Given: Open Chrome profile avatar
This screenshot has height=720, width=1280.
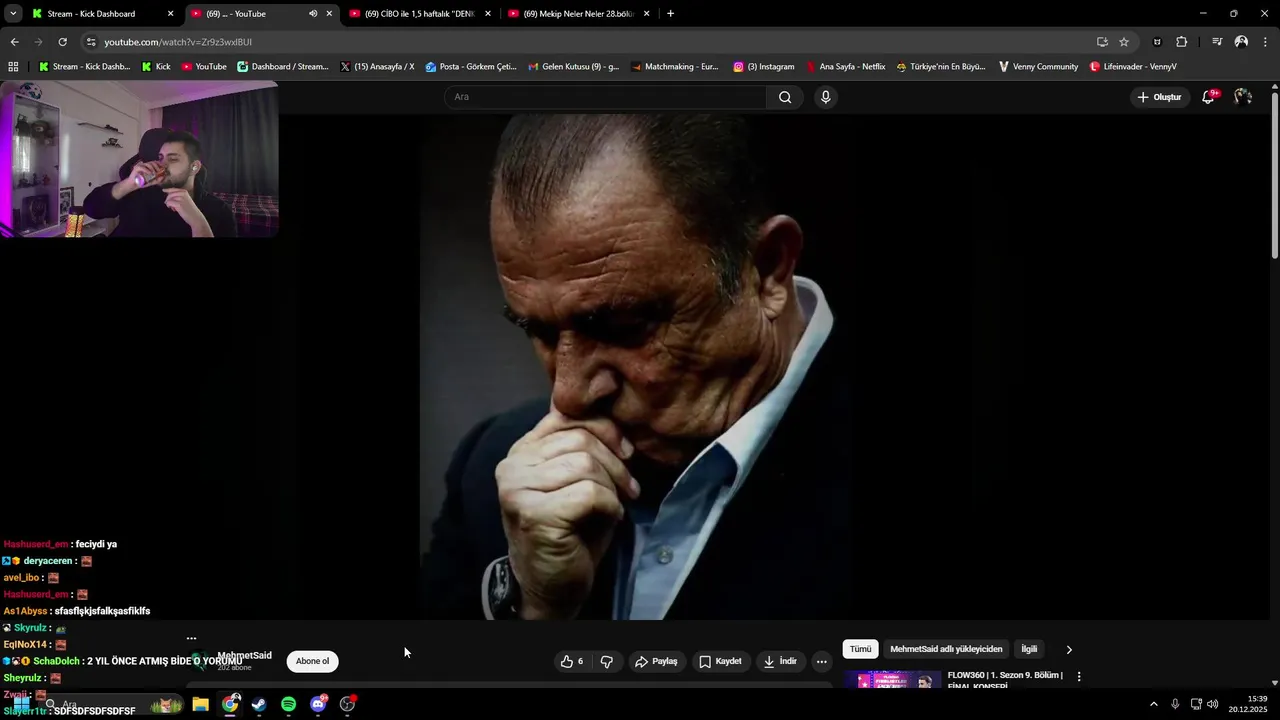Looking at the screenshot, I should (x=1241, y=42).
